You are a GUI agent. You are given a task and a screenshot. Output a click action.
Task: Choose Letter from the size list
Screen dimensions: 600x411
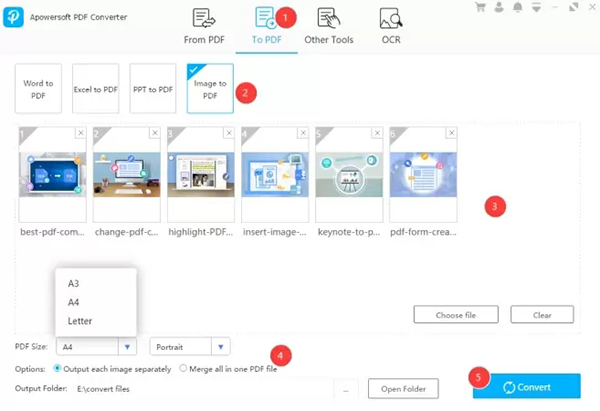(79, 321)
